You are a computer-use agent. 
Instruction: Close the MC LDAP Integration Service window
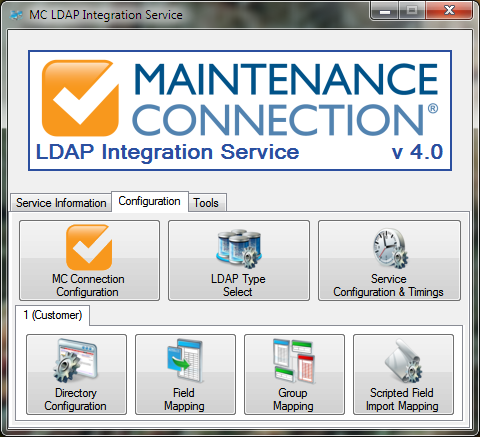coord(449,11)
